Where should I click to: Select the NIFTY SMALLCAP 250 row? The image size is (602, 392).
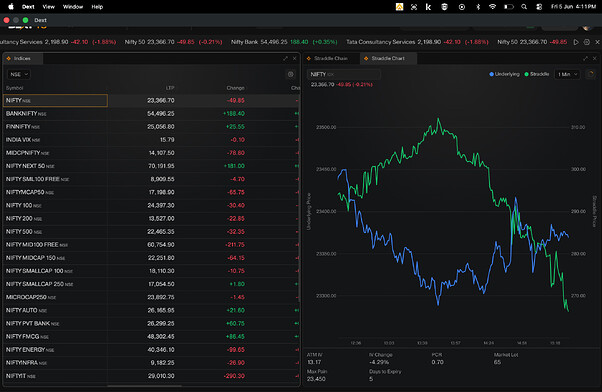click(x=151, y=284)
